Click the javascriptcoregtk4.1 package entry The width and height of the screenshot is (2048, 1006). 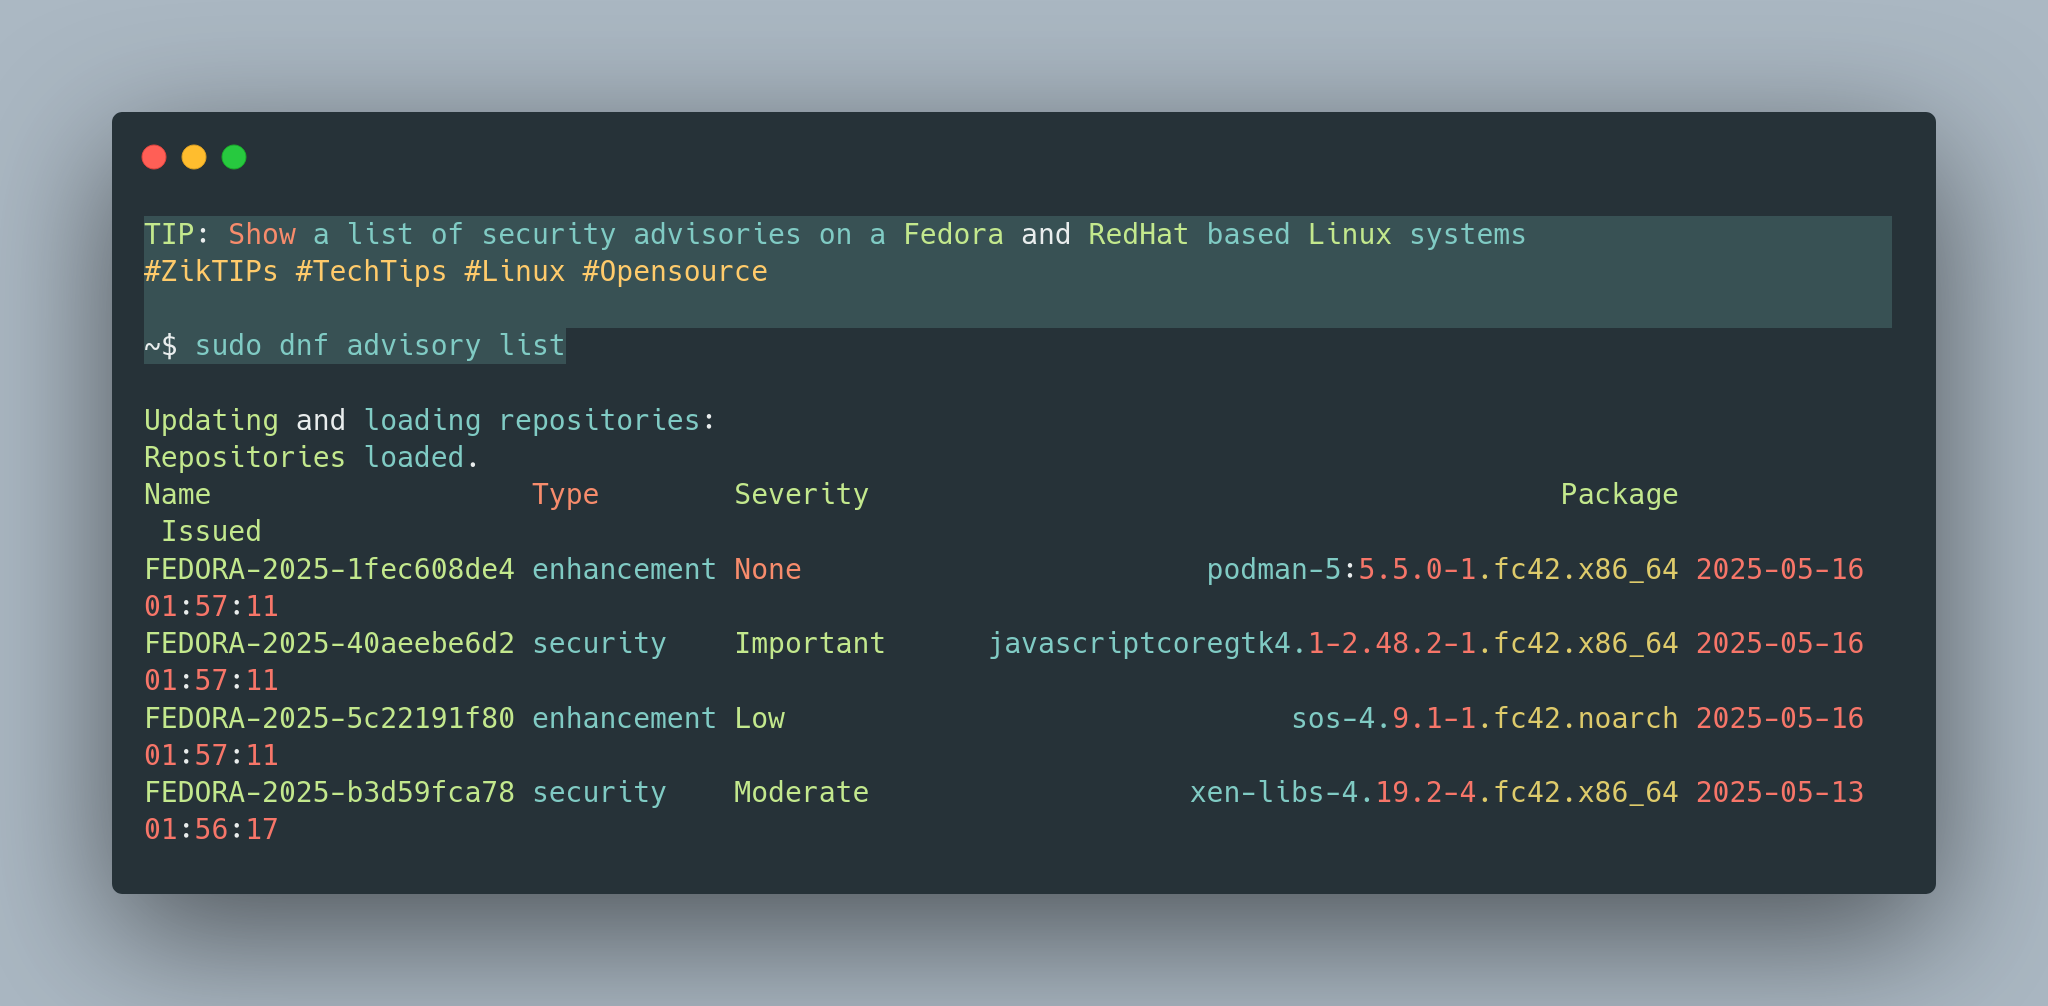(x=1333, y=644)
